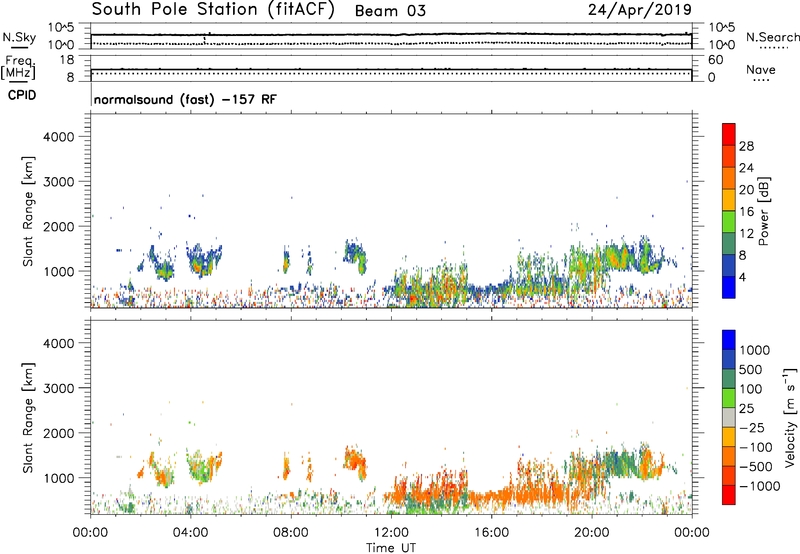The image size is (800, 554).
Task: Click '1000' on the velocity panel range axis
Action: pyautogui.click(x=59, y=478)
